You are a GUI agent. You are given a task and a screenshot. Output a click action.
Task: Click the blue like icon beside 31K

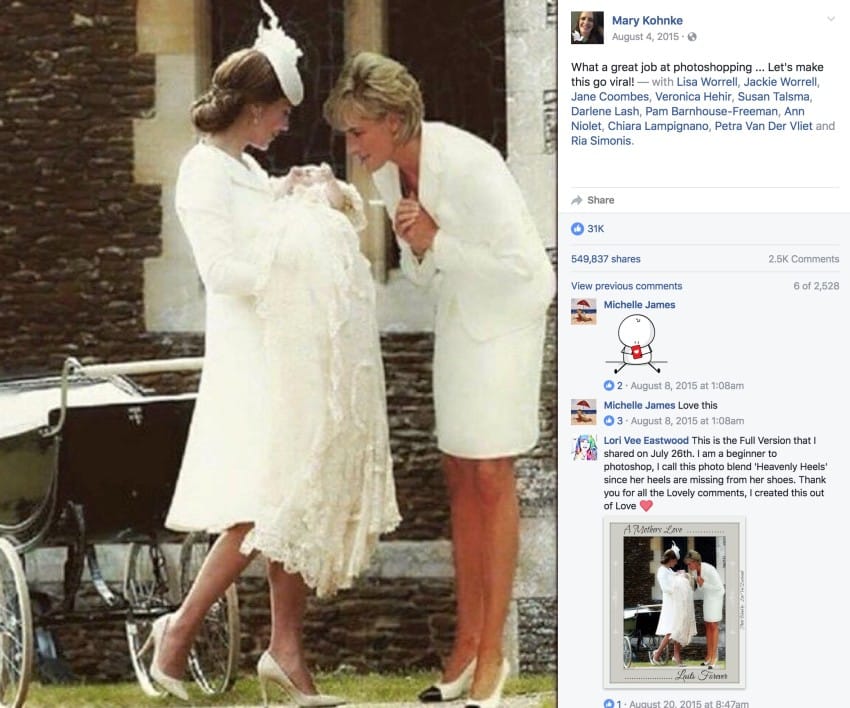(577, 229)
